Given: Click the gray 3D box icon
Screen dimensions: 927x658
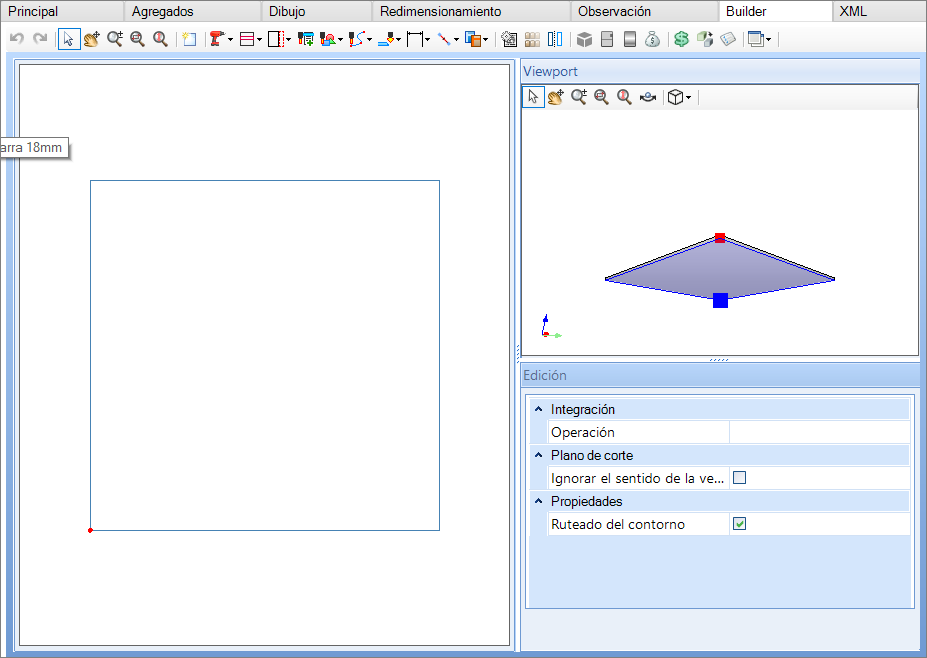Looking at the screenshot, I should point(584,39).
